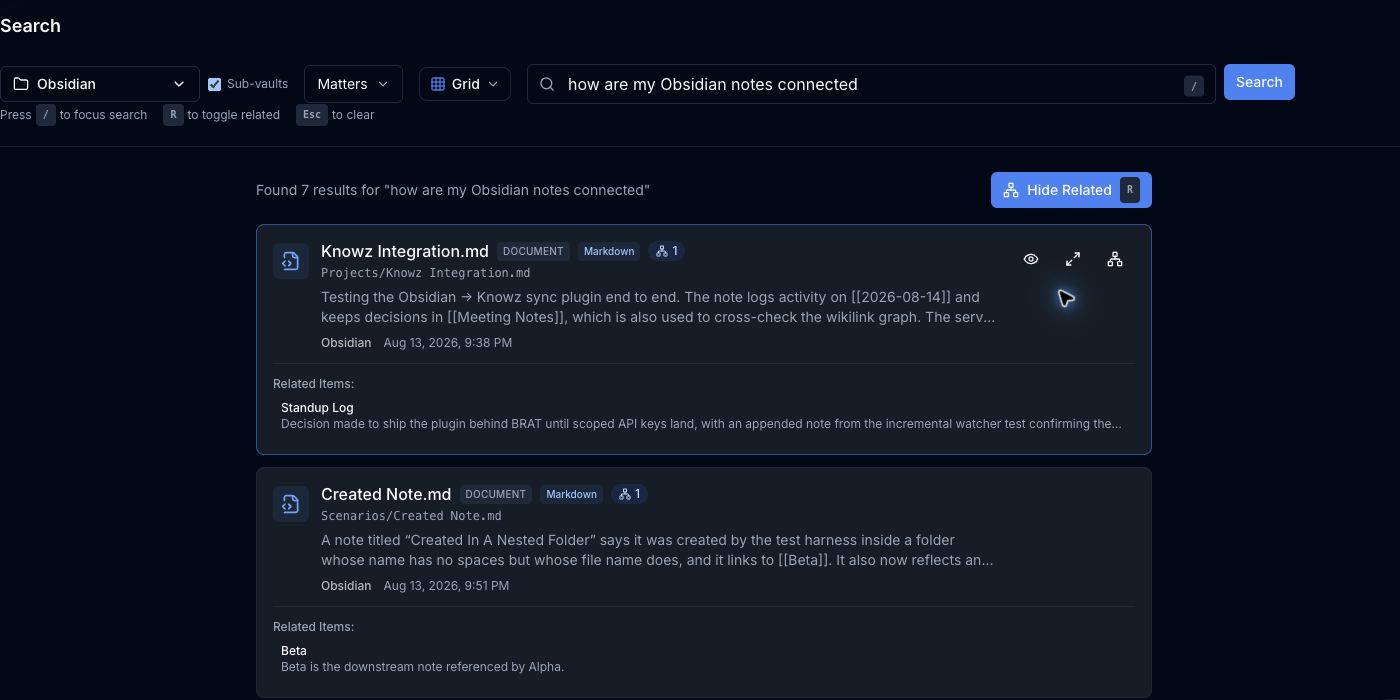Screen dimensions: 1400x700
Task: Click the DOCUMENT tag on Created Note.md
Action: [x=496, y=494]
